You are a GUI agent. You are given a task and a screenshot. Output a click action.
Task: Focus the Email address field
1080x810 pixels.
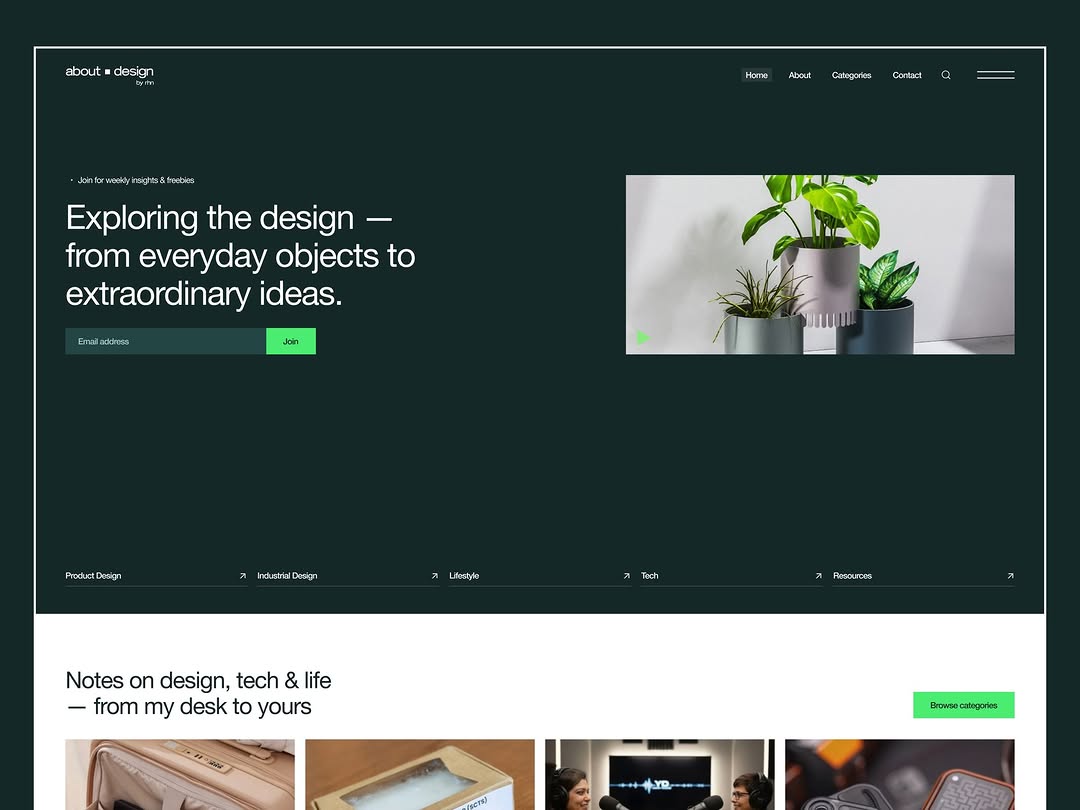point(165,341)
